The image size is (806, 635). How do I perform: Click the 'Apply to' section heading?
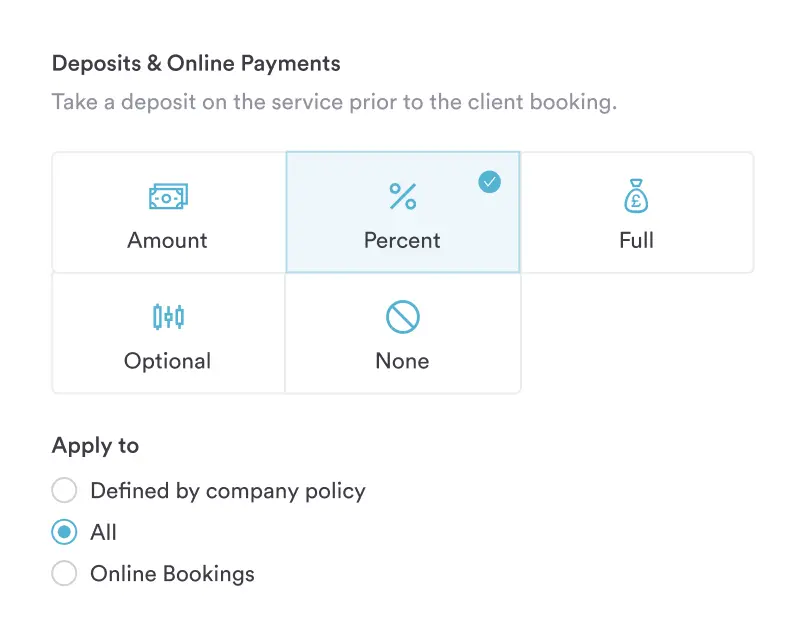coord(95,446)
